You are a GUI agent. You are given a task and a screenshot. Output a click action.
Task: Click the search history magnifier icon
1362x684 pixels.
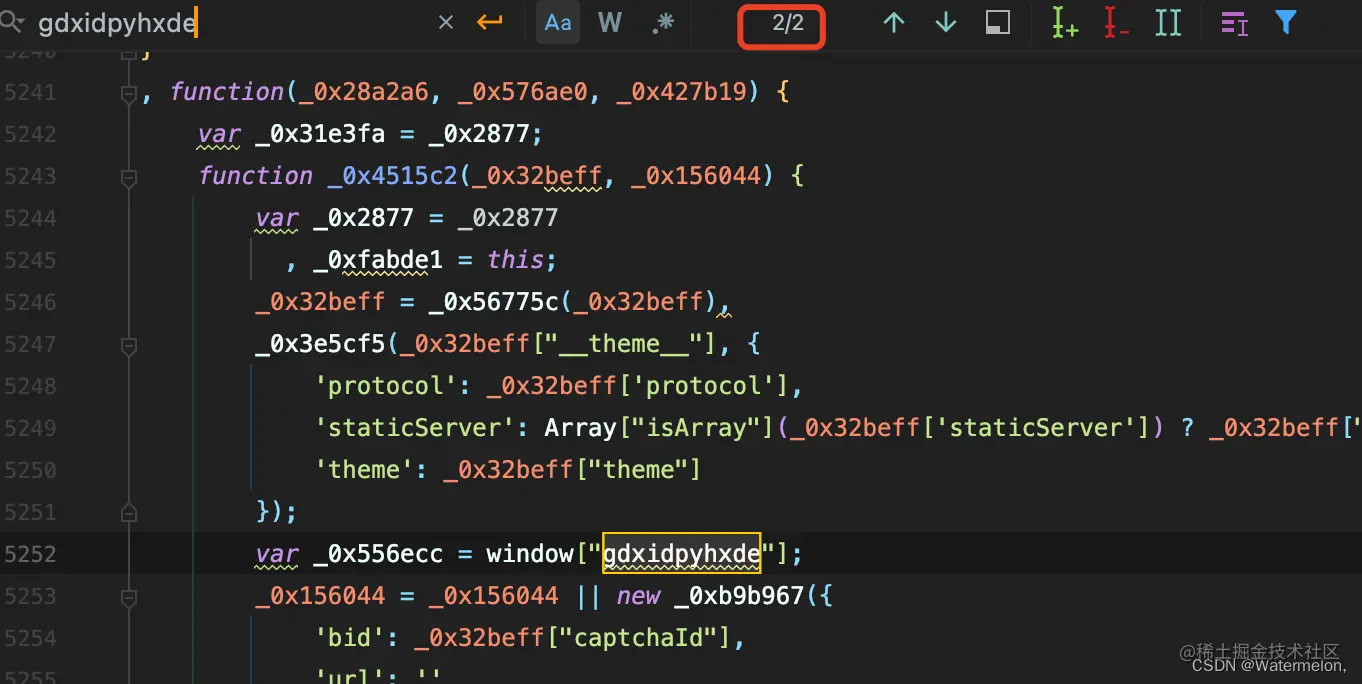coord(12,22)
